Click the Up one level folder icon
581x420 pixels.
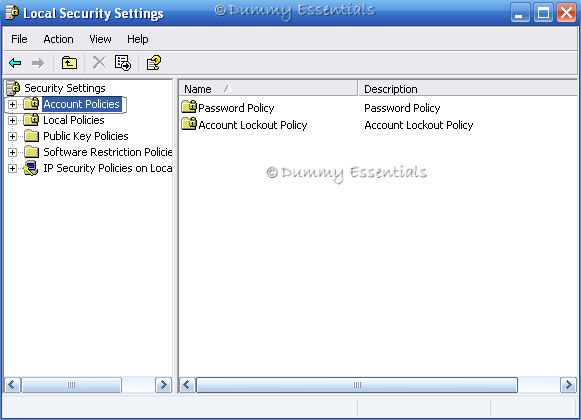69,63
